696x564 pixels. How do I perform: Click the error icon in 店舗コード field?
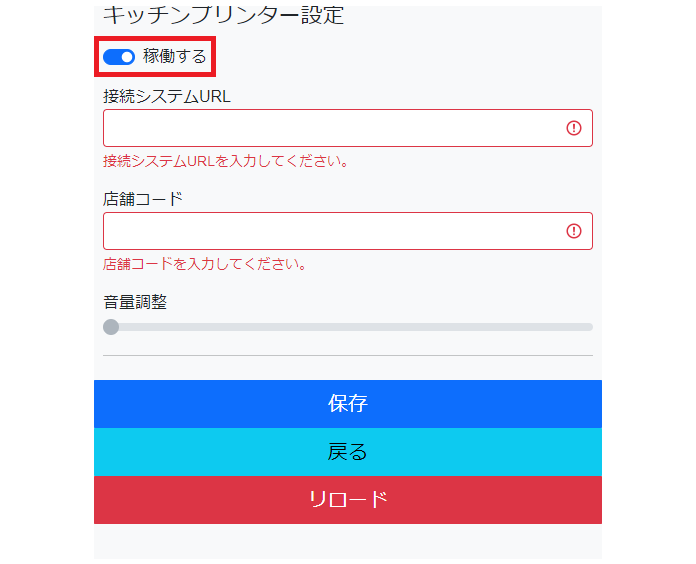click(574, 231)
